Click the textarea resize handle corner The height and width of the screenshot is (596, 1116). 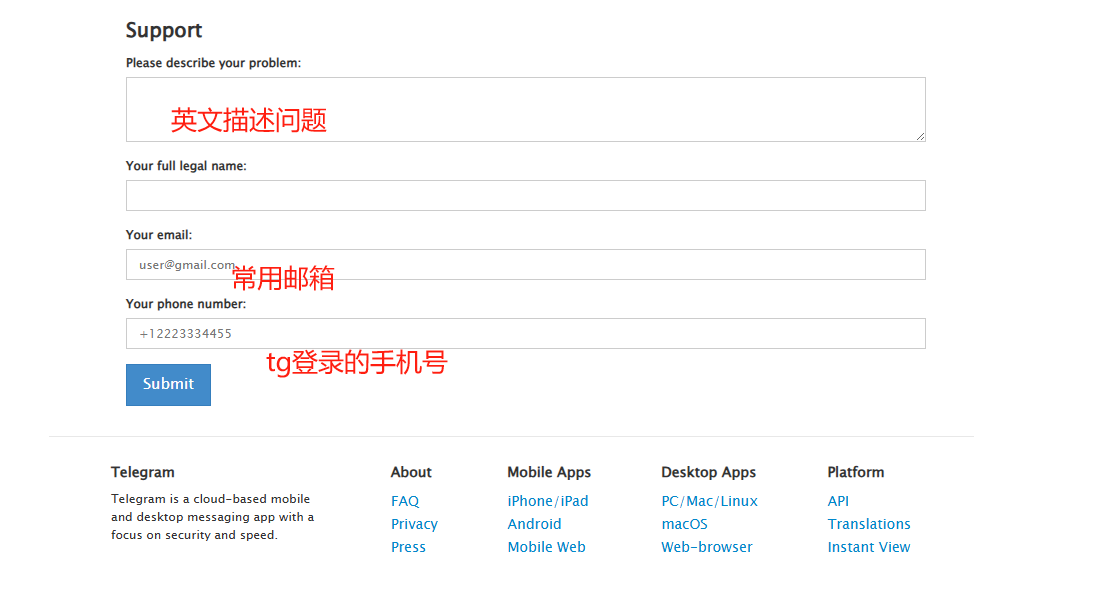[x=919, y=135]
